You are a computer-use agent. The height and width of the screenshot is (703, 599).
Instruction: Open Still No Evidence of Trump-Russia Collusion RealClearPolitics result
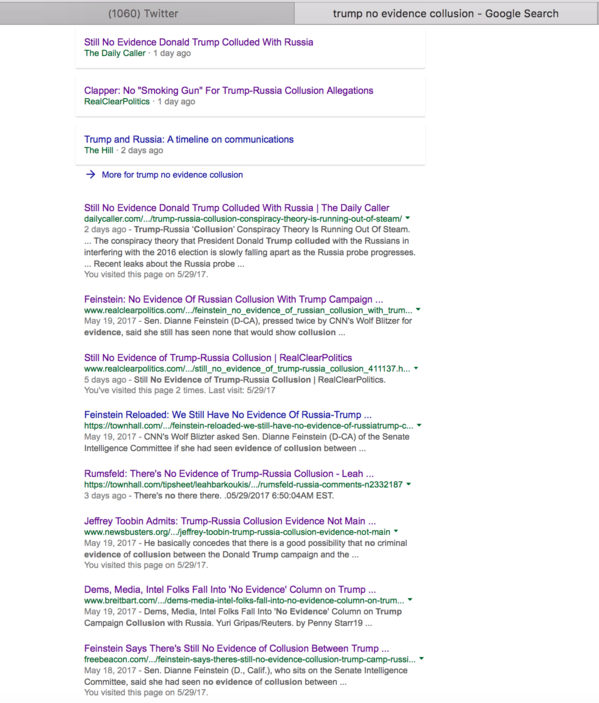coord(218,358)
